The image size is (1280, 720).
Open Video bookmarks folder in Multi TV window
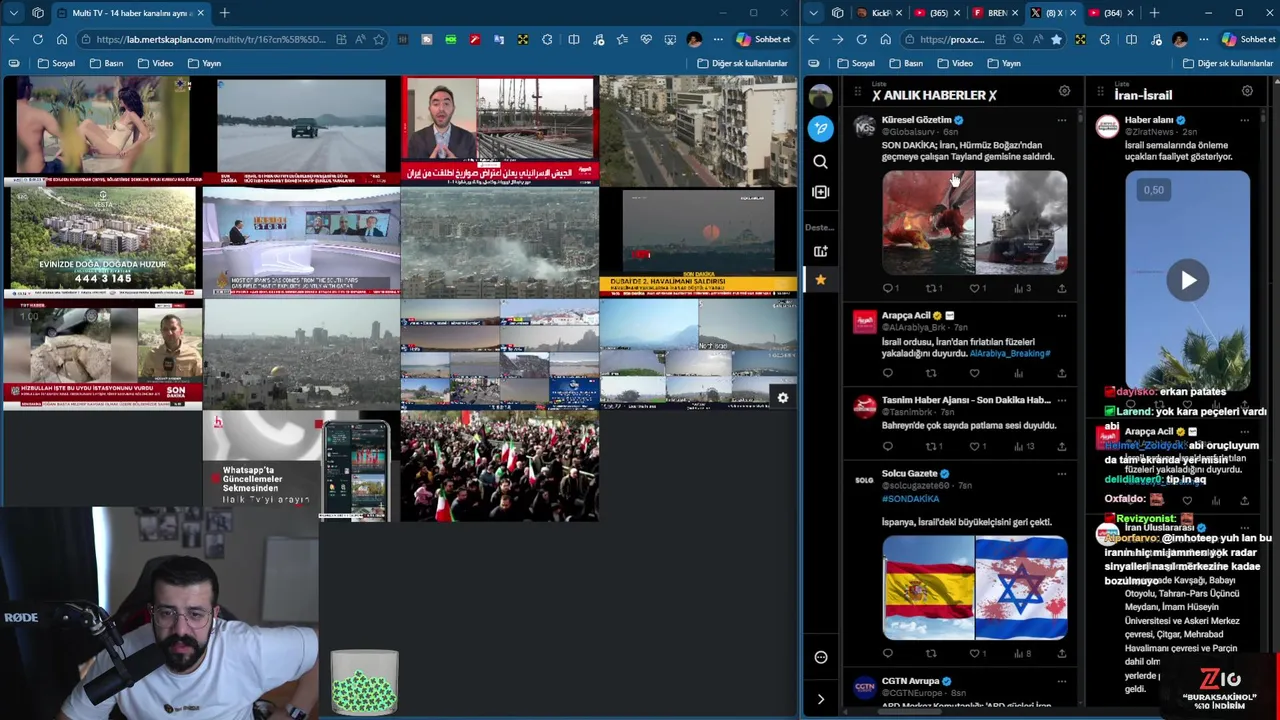point(155,63)
